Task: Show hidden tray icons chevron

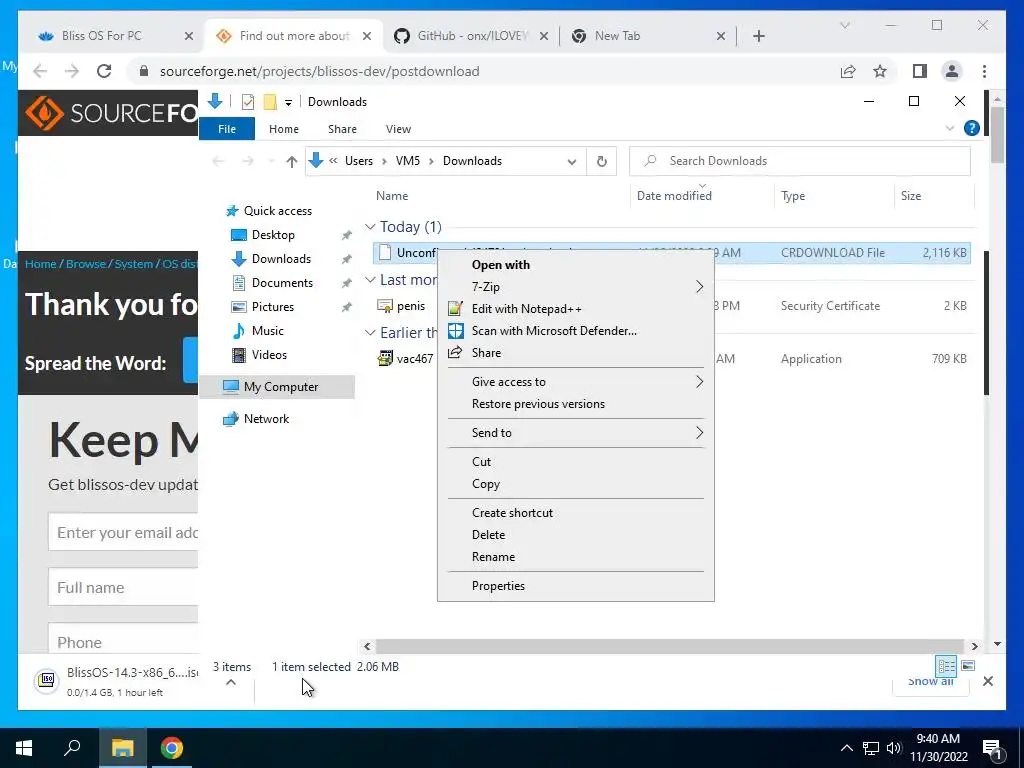Action: (x=846, y=748)
